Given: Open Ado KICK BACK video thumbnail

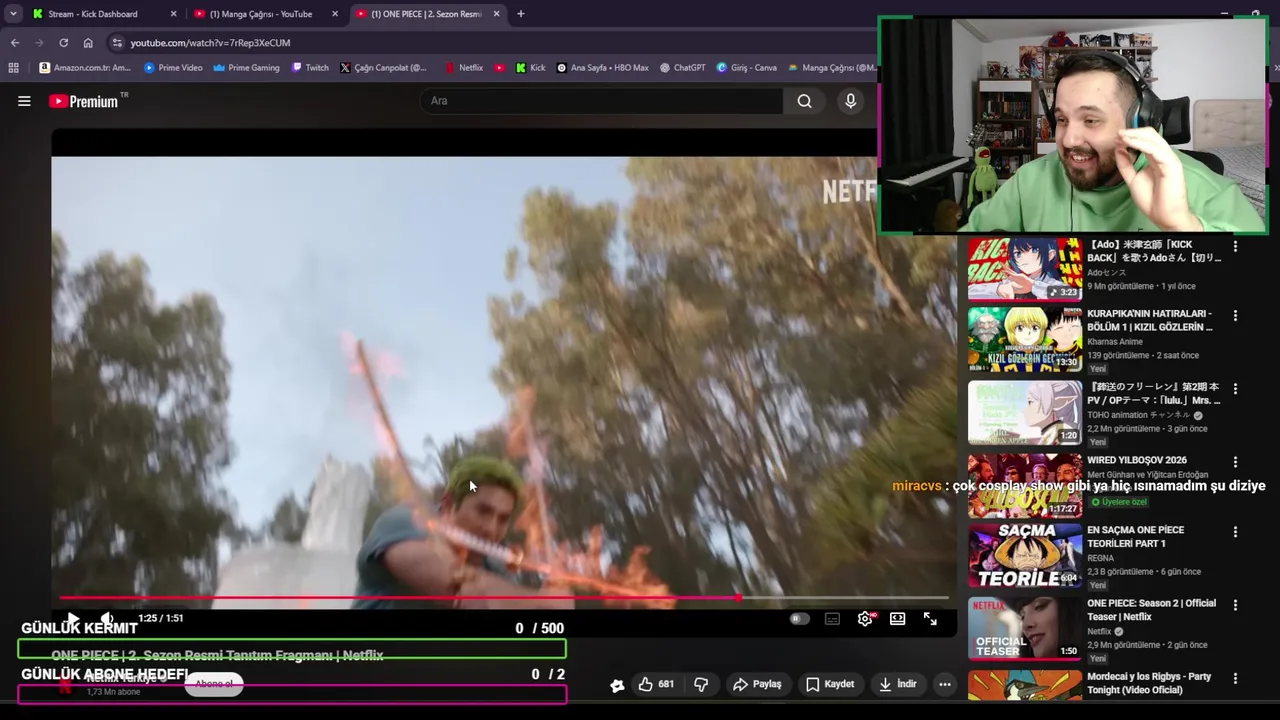Looking at the screenshot, I should coord(1025,268).
